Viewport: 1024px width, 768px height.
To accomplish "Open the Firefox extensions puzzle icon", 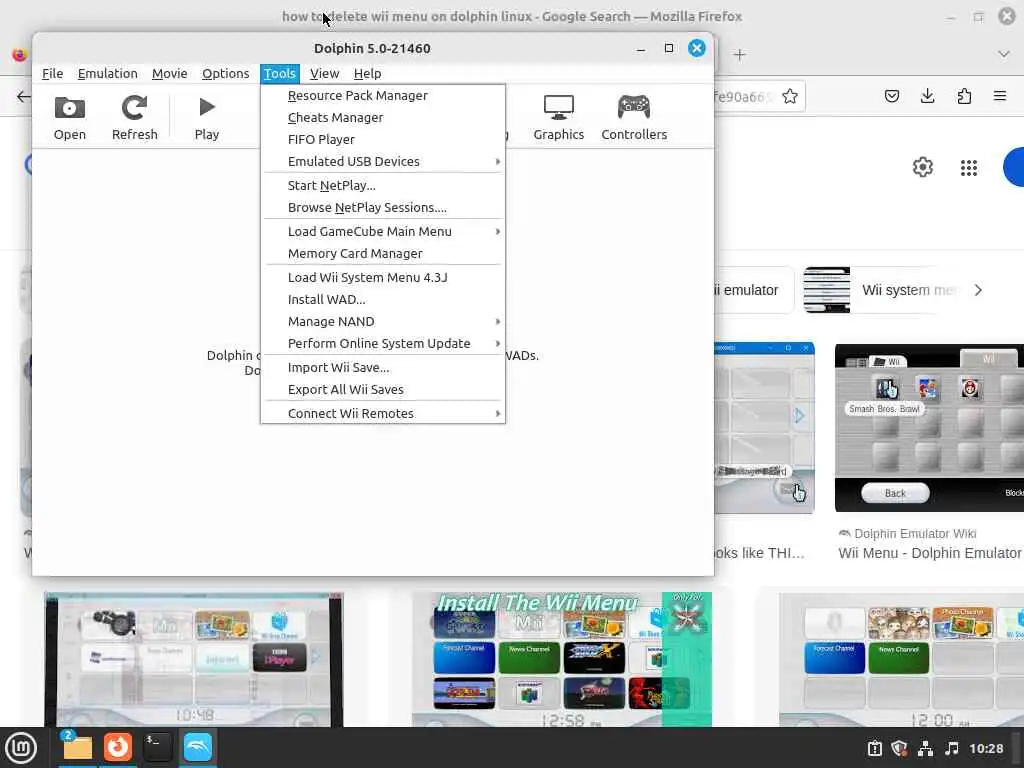I will [x=964, y=97].
